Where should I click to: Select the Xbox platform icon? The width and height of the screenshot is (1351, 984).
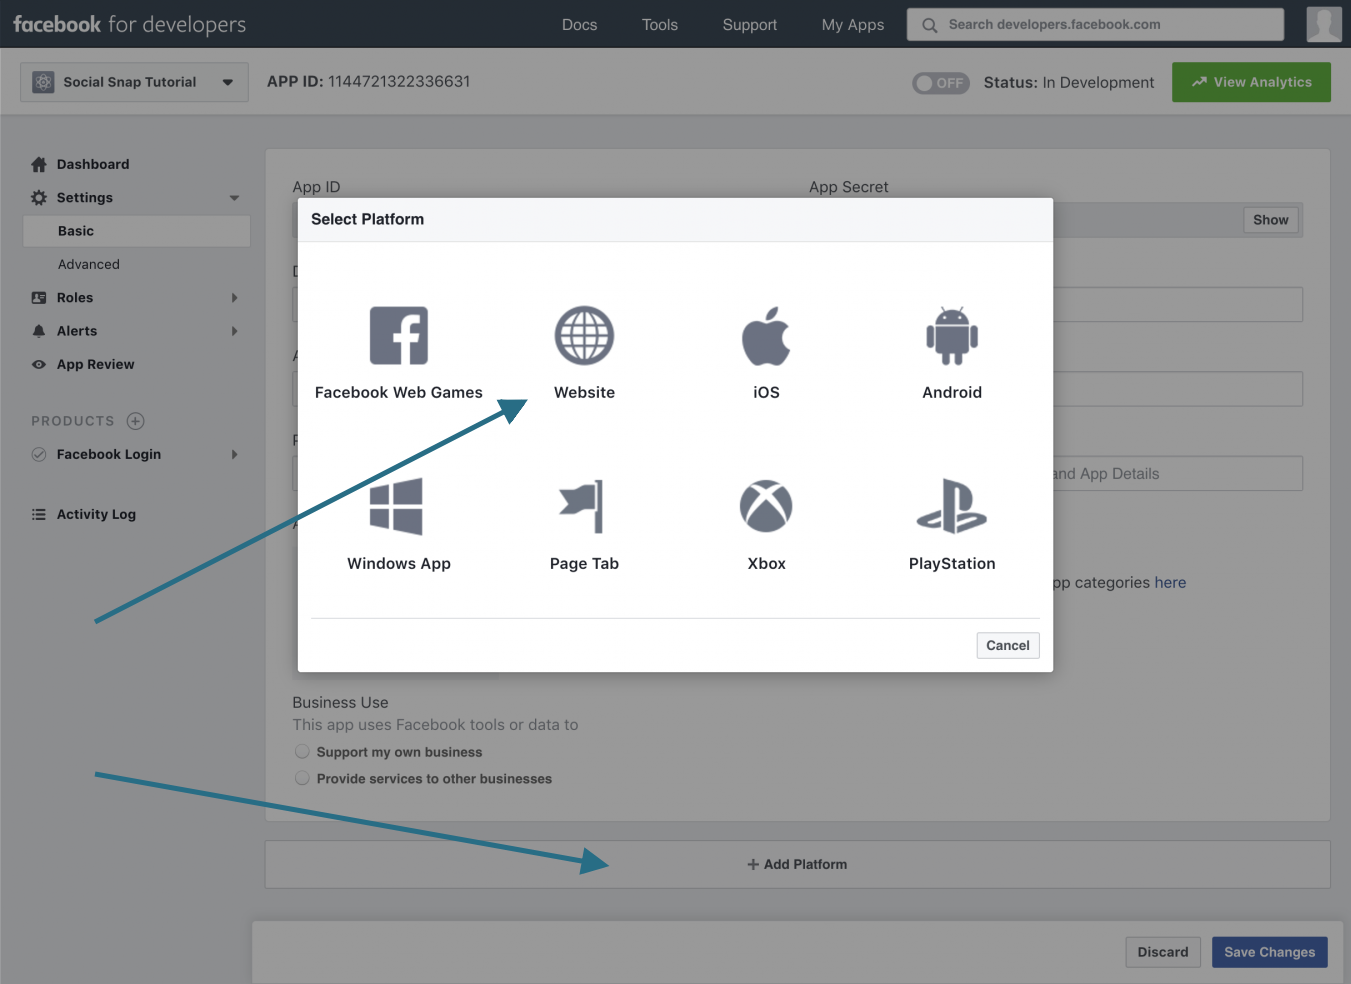[766, 506]
